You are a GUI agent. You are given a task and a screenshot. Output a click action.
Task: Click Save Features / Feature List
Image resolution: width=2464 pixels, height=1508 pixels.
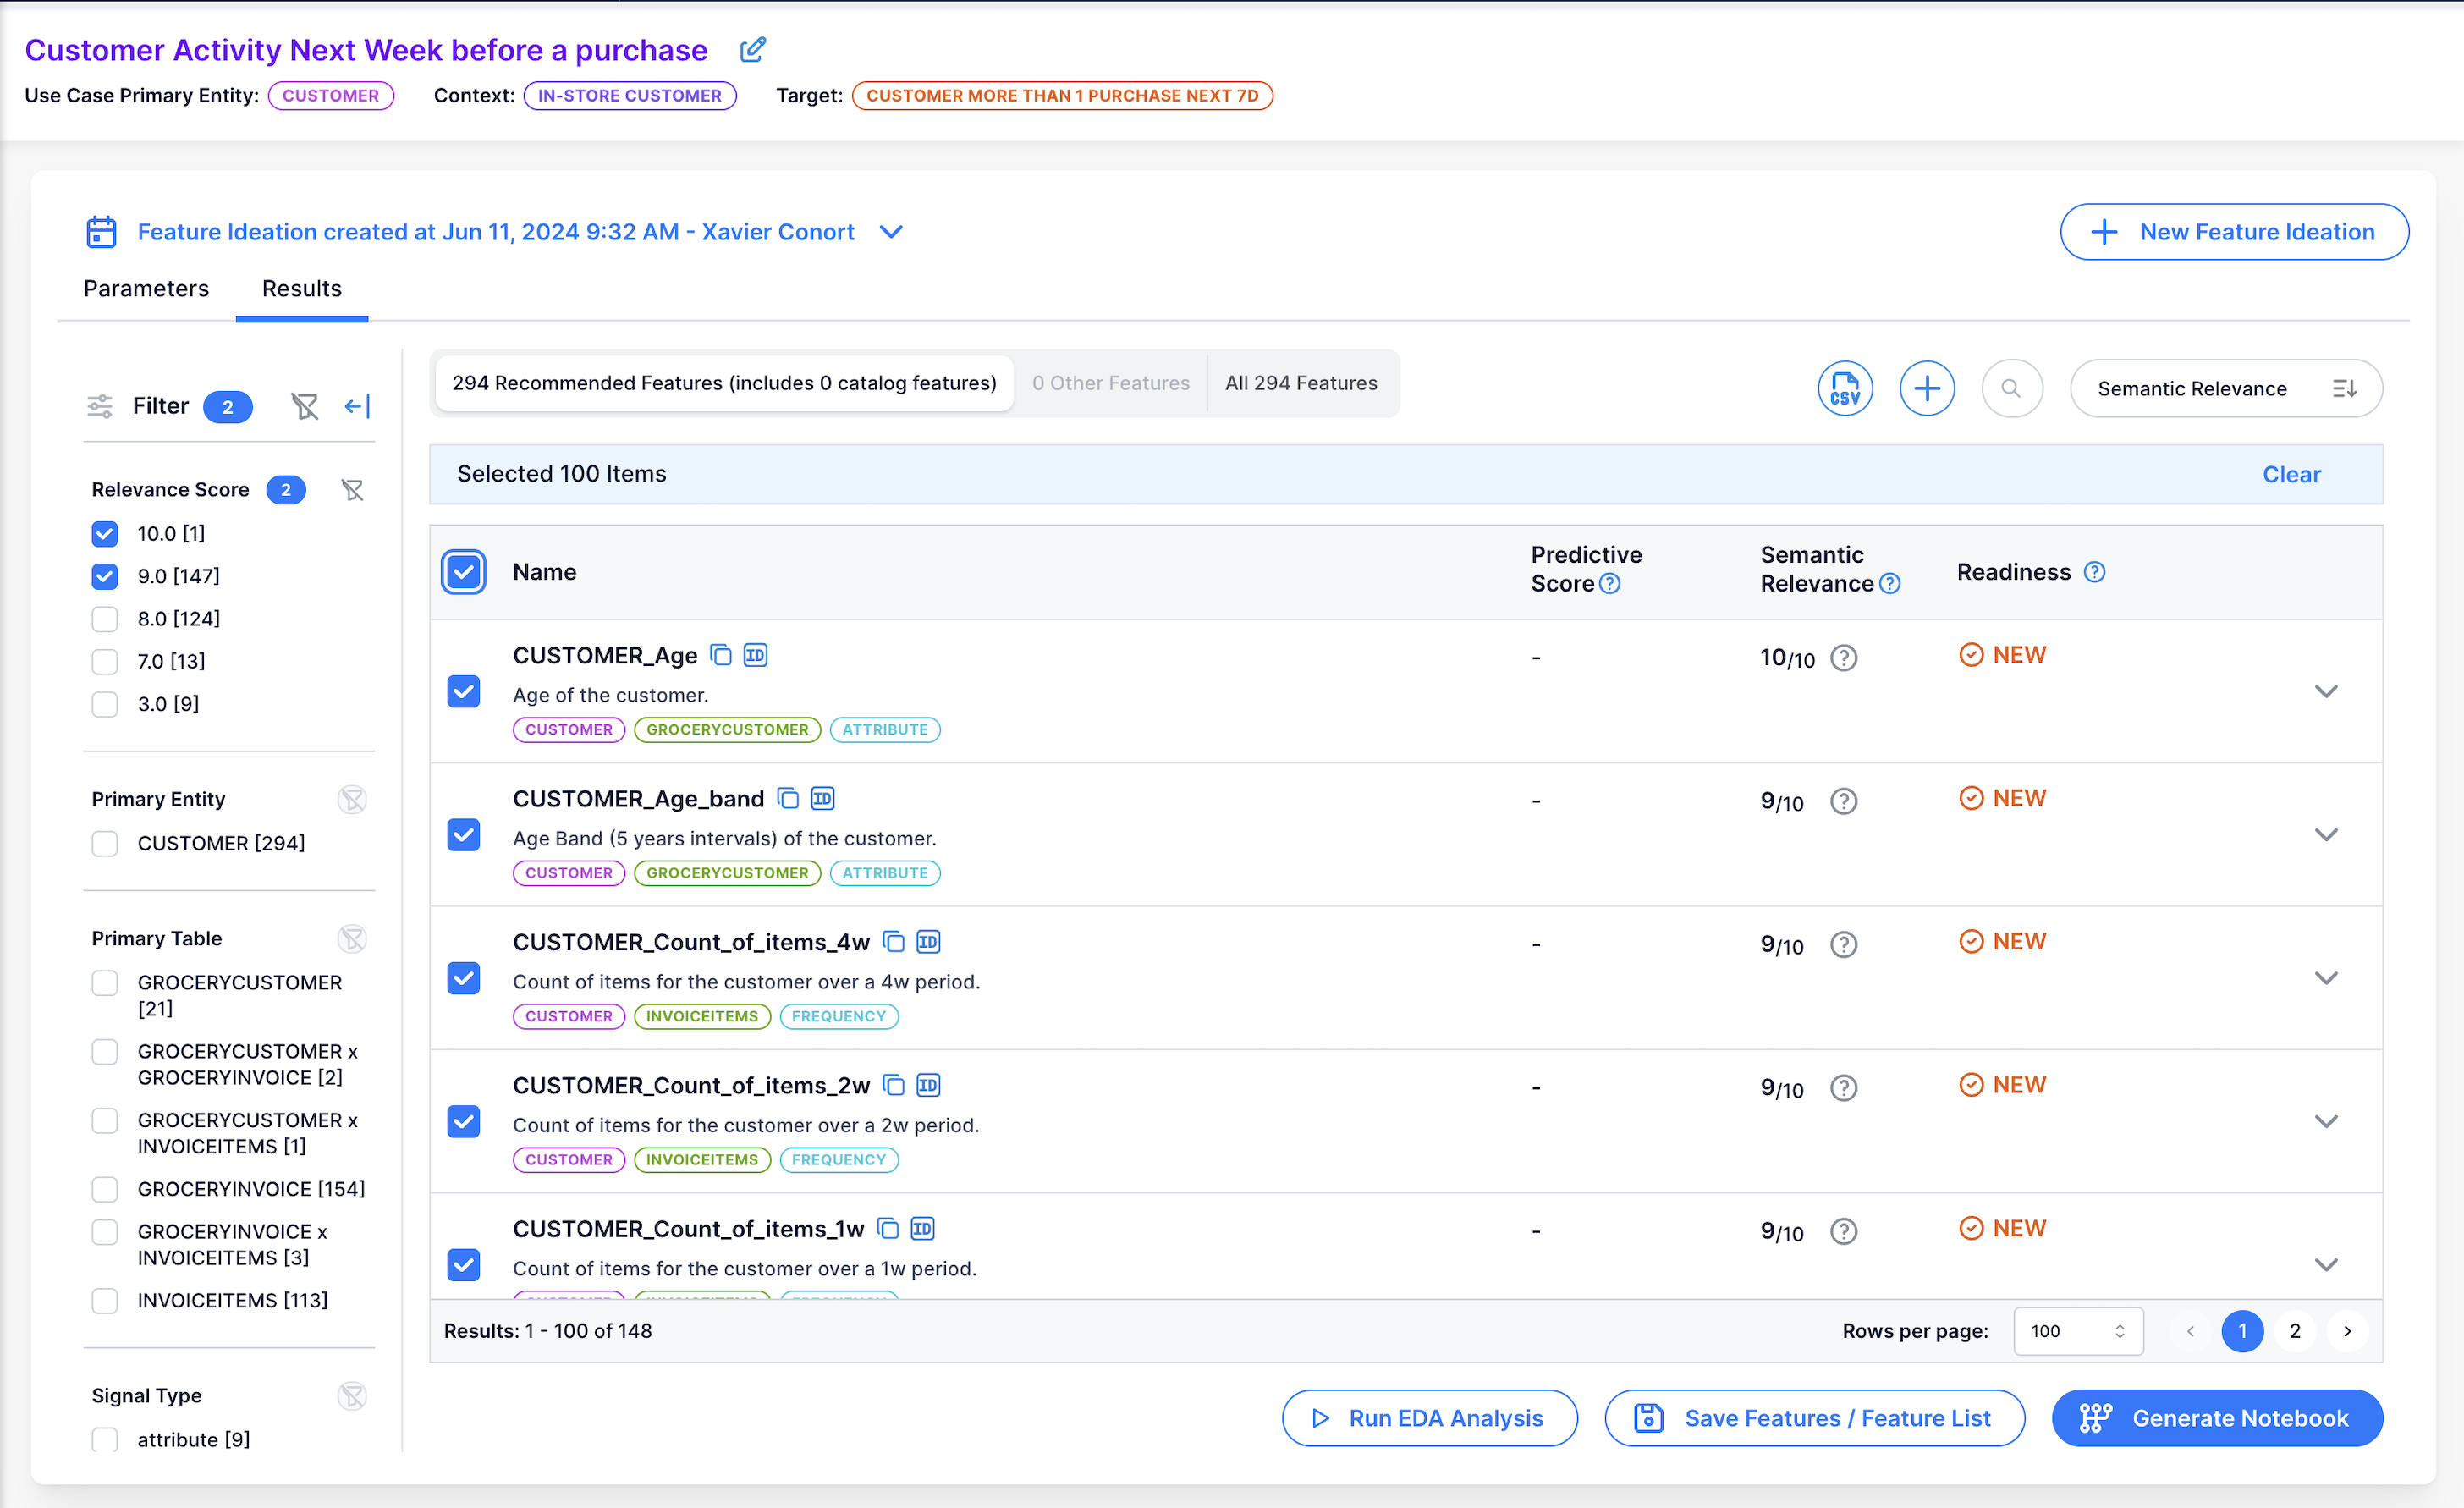click(x=1814, y=1417)
